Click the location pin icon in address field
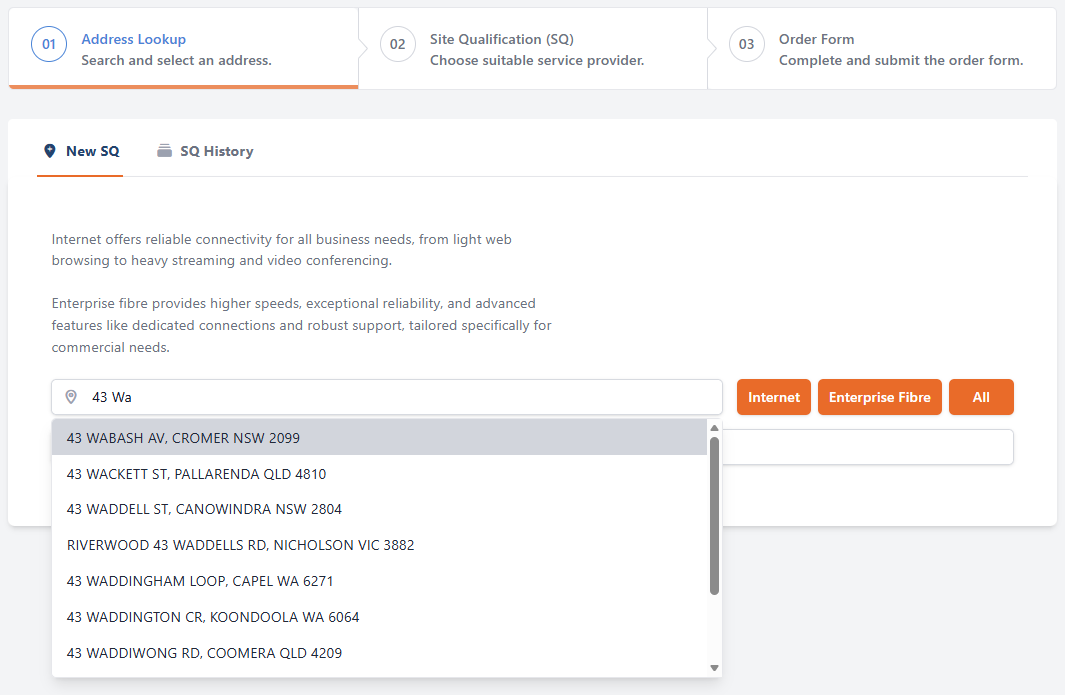1065x695 pixels. point(71,397)
